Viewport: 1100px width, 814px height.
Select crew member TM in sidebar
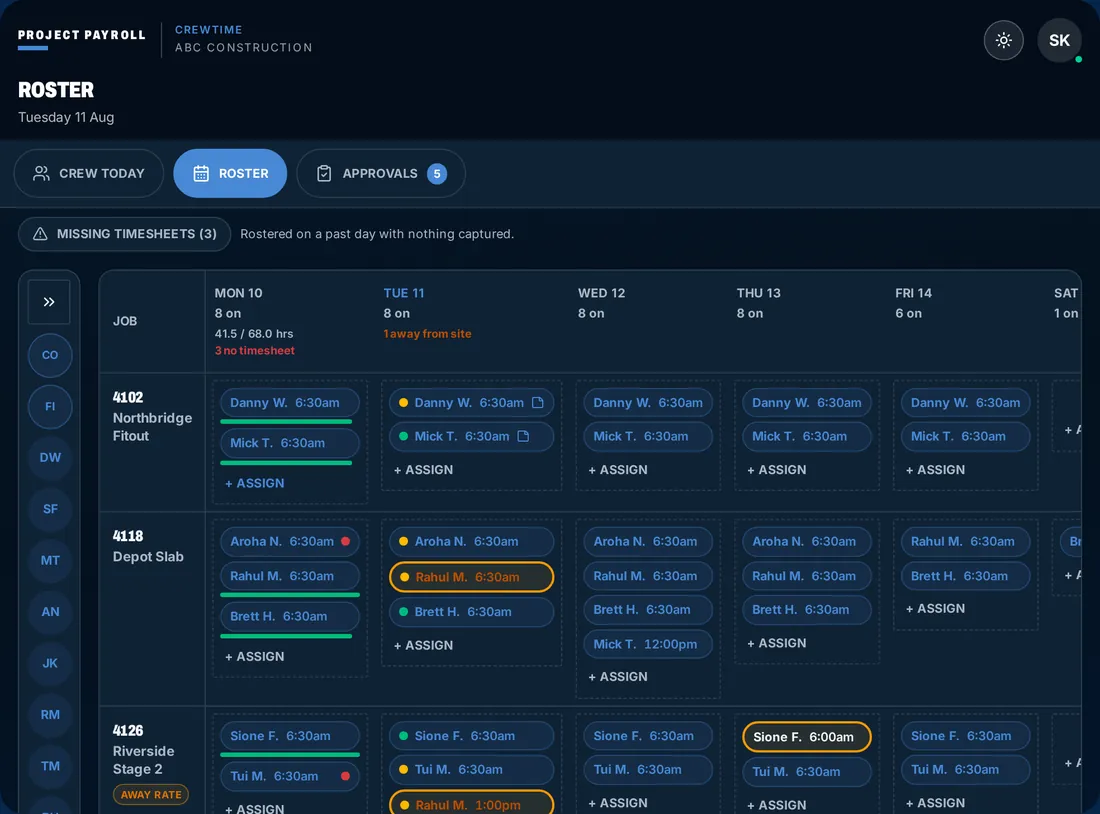click(50, 766)
